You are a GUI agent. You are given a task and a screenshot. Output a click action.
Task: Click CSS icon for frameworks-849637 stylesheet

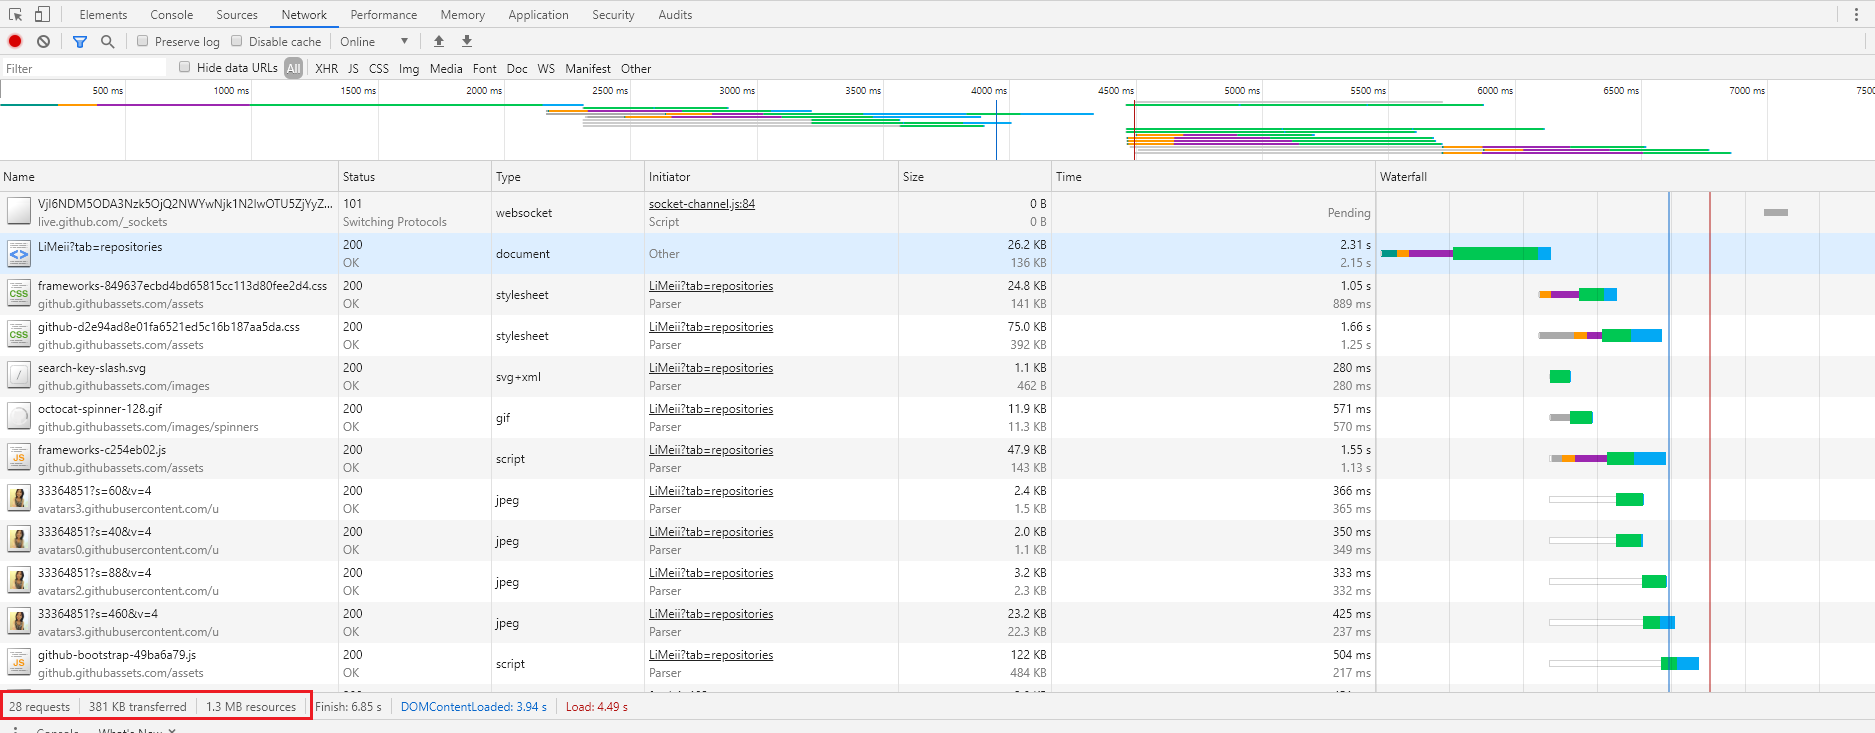point(19,294)
